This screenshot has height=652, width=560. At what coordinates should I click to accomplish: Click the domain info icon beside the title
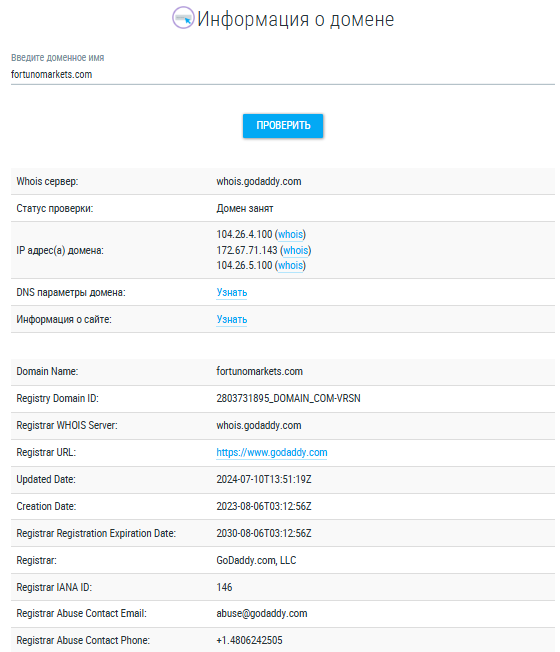click(183, 18)
